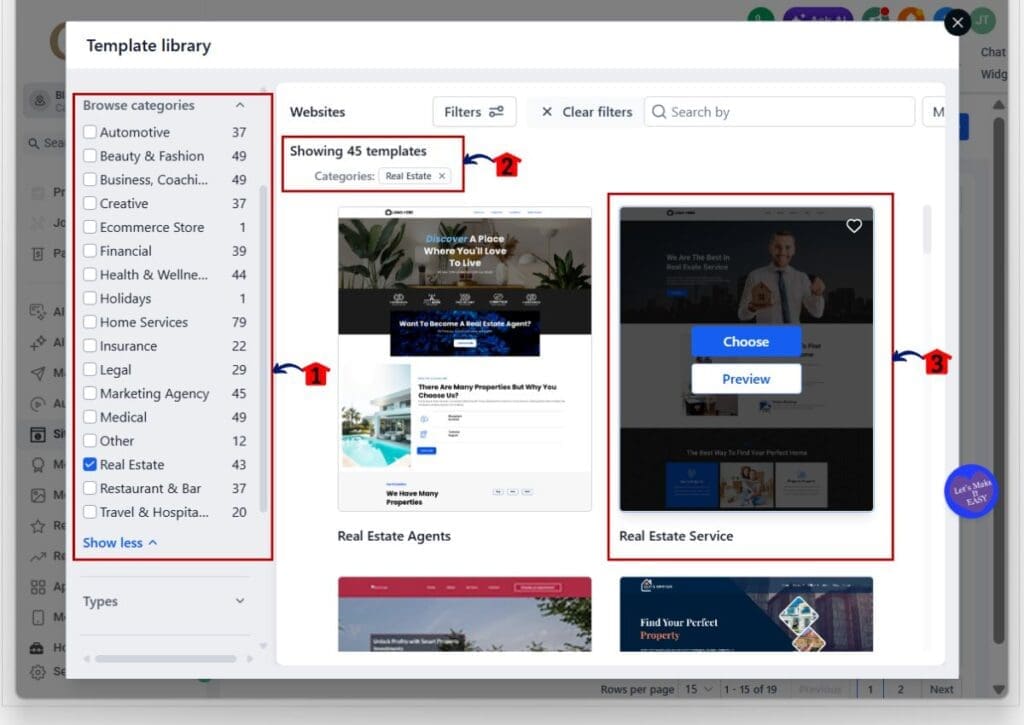Click the Real Estate Agents template title
1024x725 pixels.
[394, 536]
